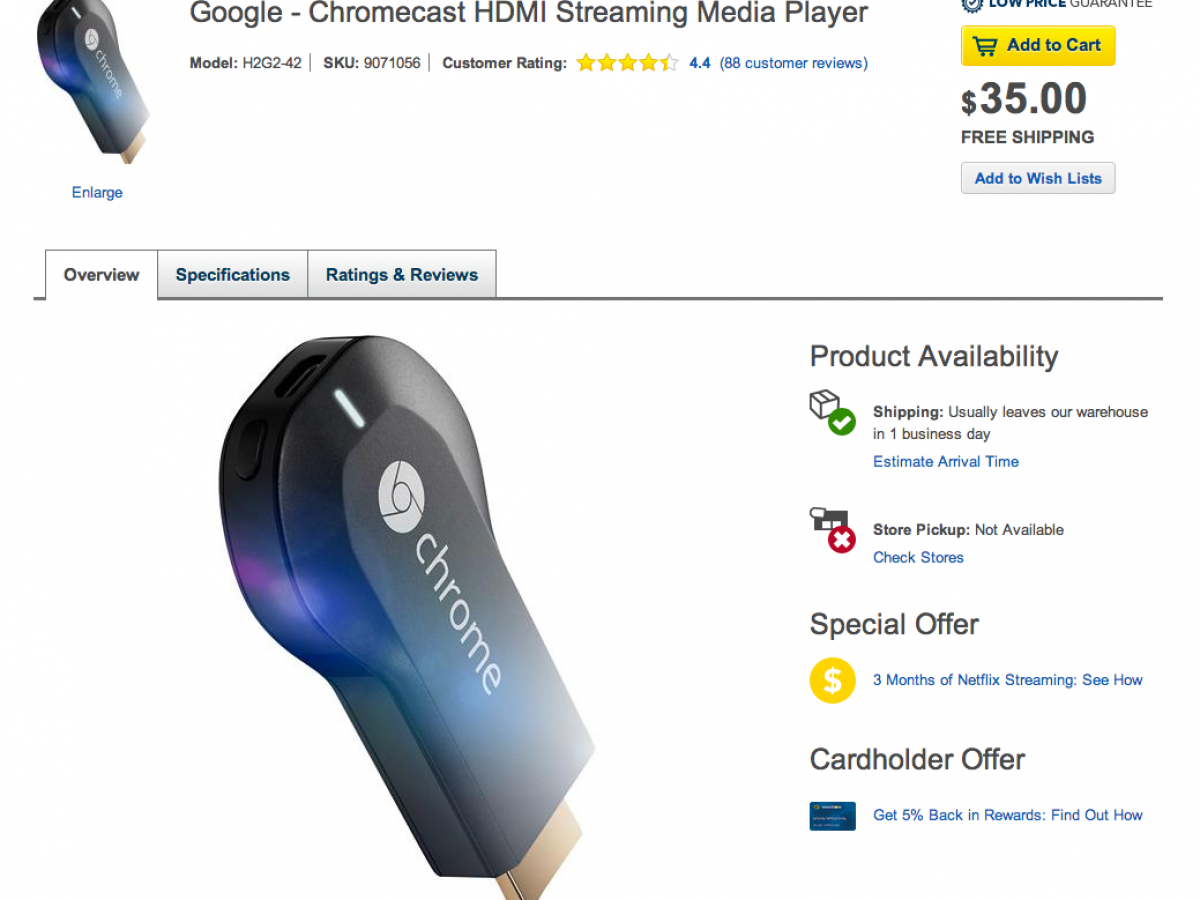The width and height of the screenshot is (1200, 900).
Task: Open the Ratings & Reviews tab
Action: [x=401, y=275]
